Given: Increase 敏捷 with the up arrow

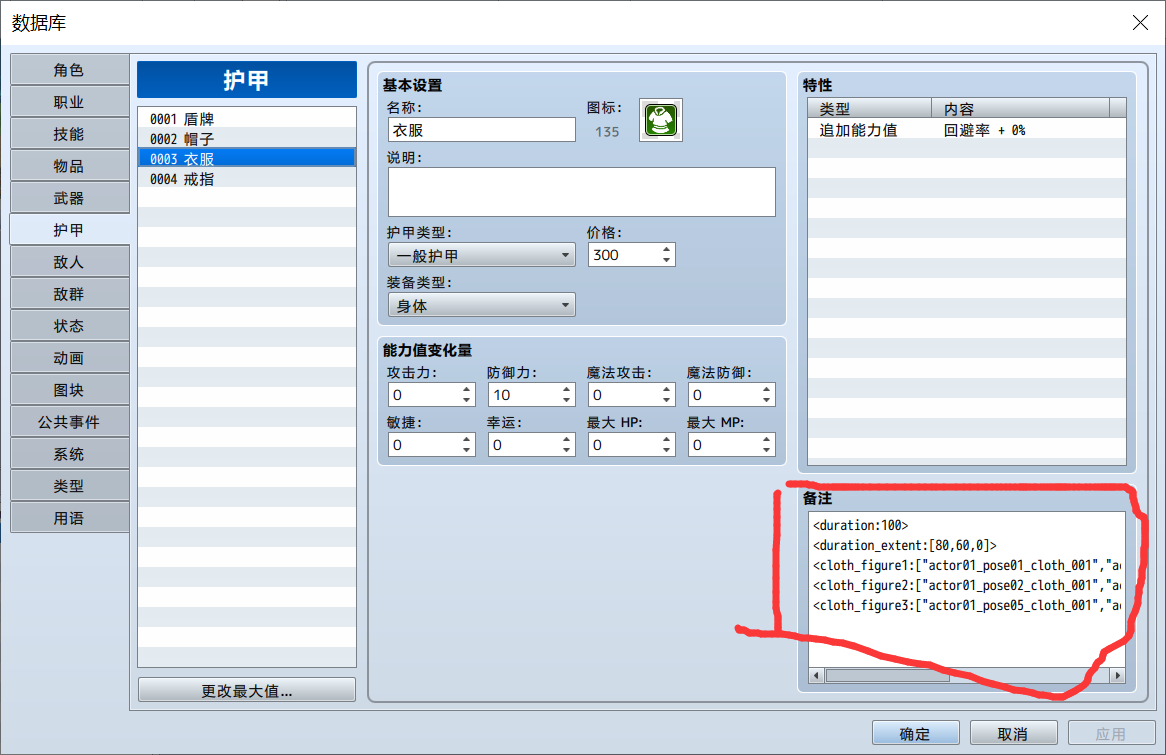Looking at the screenshot, I should [466, 439].
